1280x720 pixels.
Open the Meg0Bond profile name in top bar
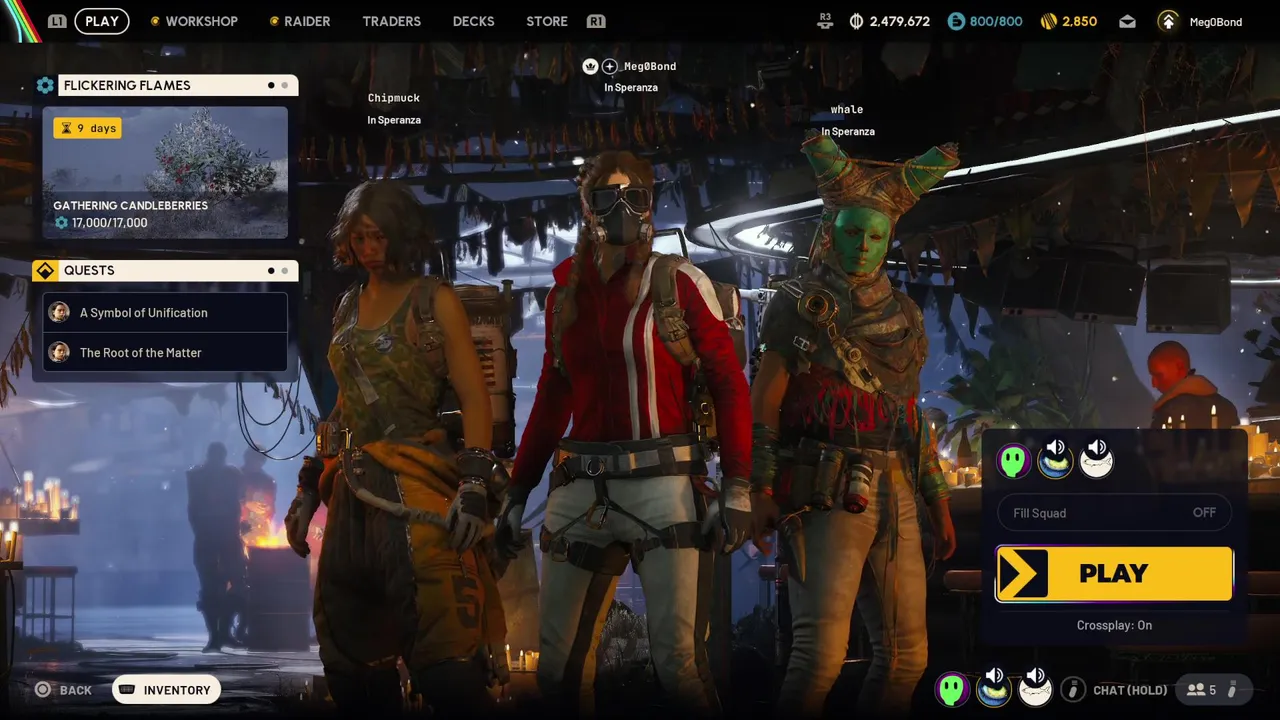tap(1215, 22)
